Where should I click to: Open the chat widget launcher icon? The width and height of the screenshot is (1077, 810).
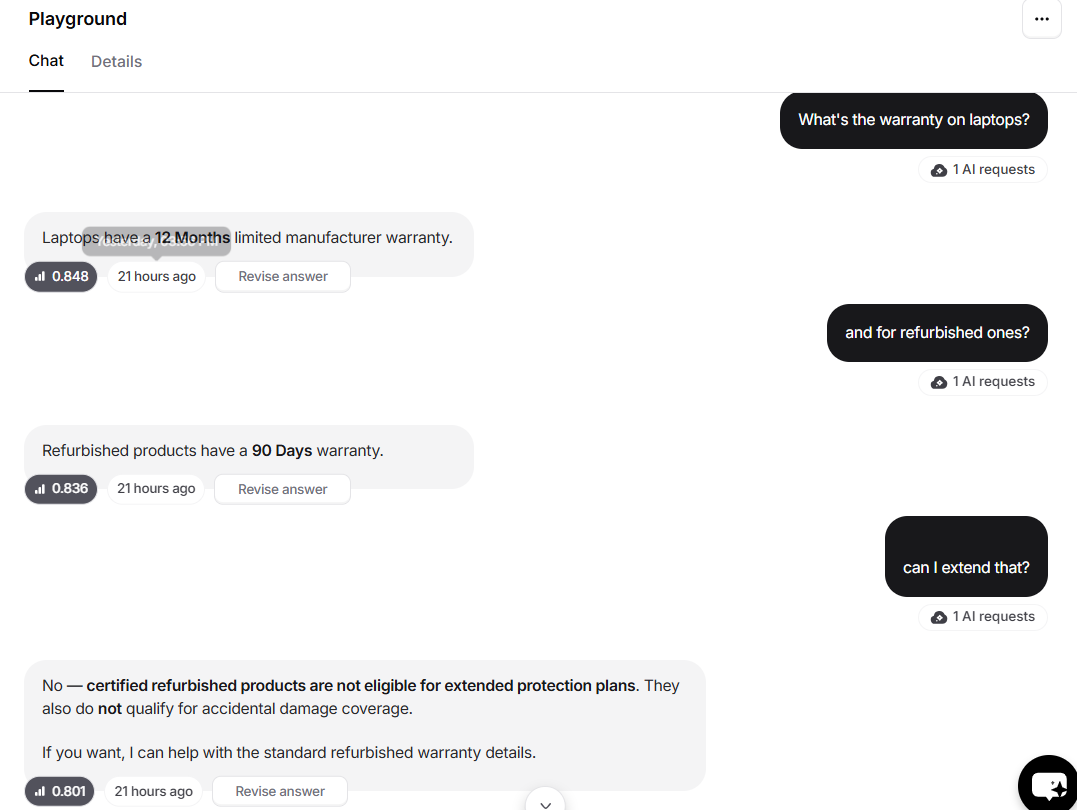[x=1049, y=784]
